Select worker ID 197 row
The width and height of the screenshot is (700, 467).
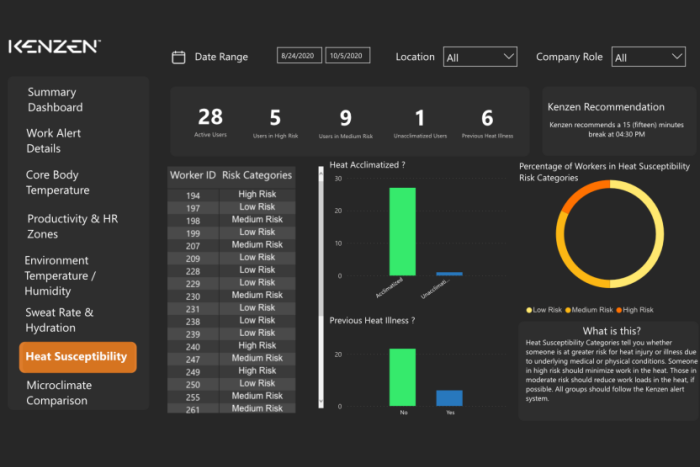click(231, 207)
